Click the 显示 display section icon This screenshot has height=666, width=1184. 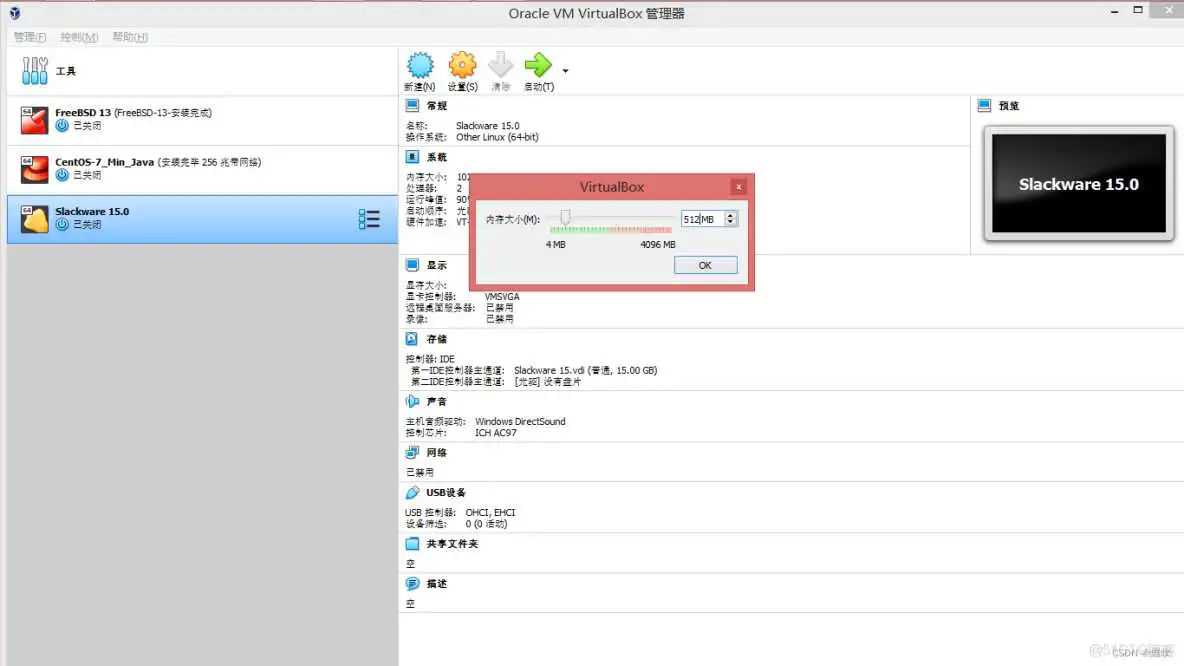[x=413, y=264]
